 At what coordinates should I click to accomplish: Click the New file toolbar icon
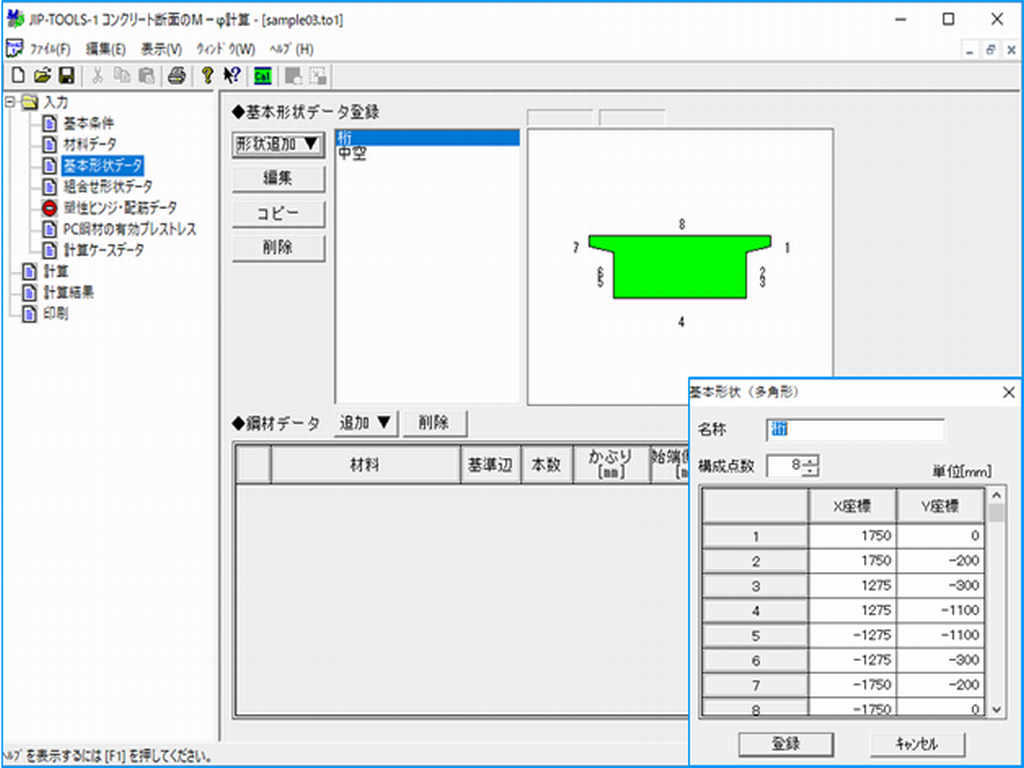point(18,75)
